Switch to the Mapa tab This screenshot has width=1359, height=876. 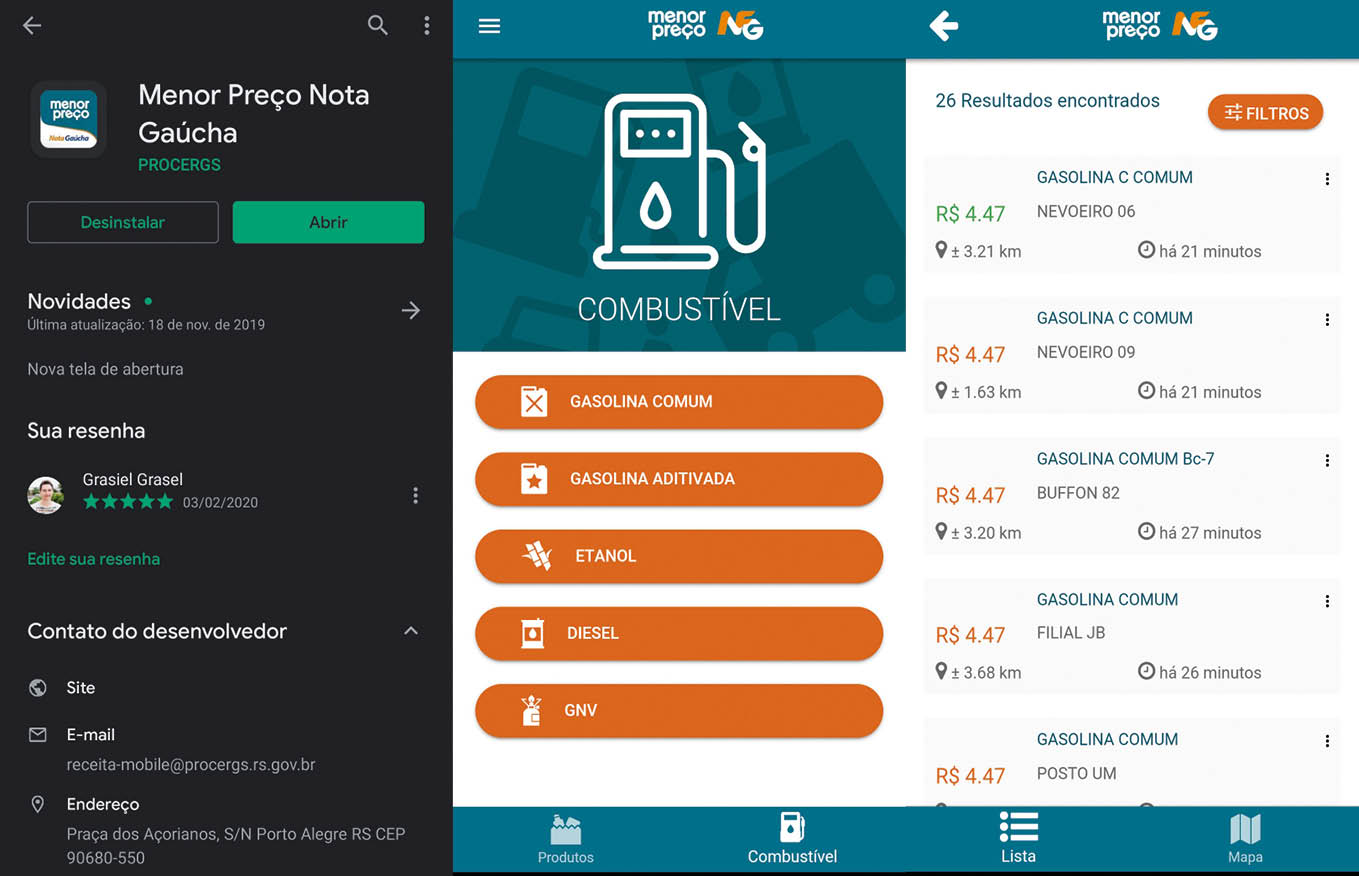click(1245, 840)
